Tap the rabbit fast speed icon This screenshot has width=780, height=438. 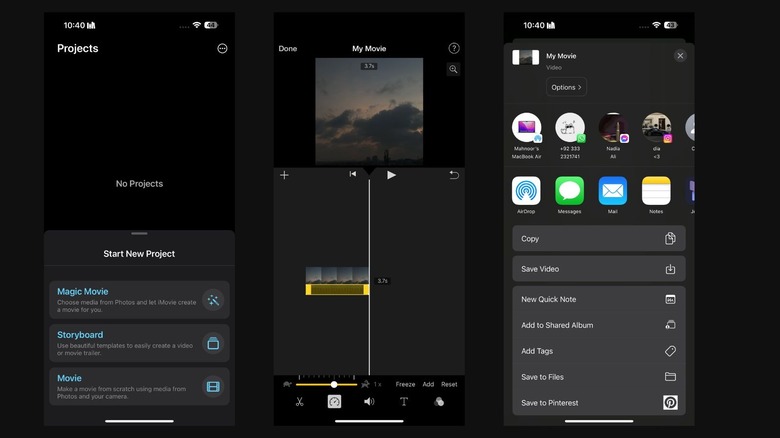365,384
